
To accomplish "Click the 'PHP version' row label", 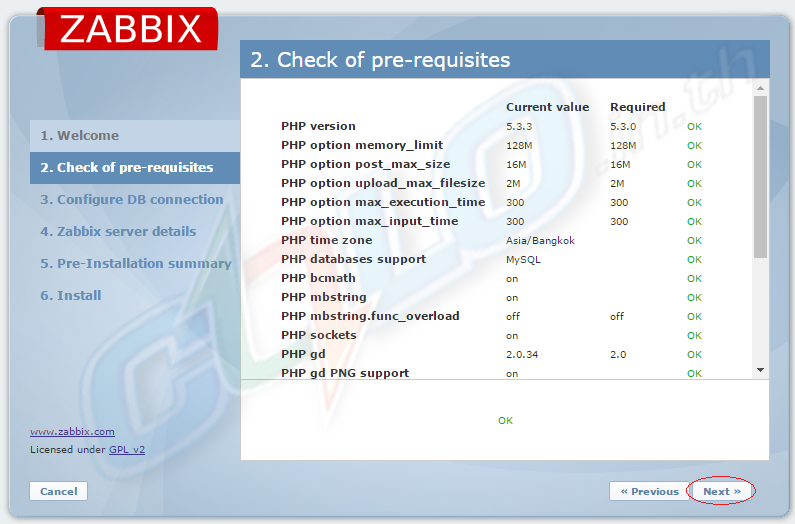I will (318, 126).
